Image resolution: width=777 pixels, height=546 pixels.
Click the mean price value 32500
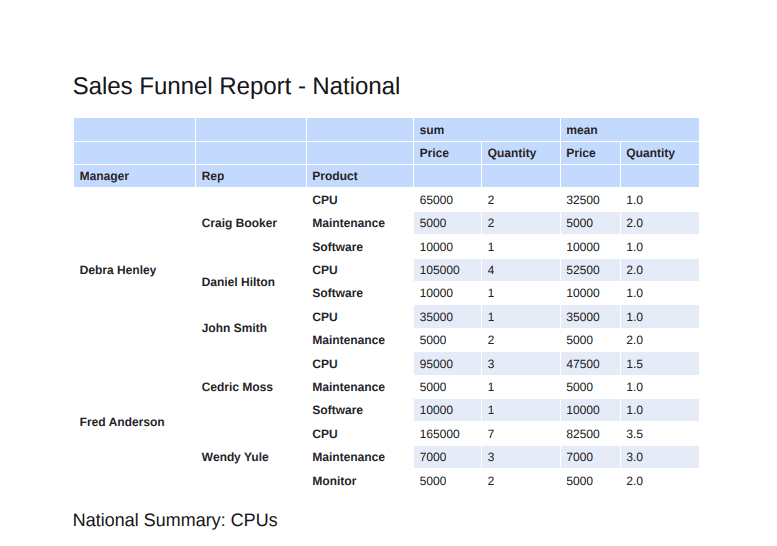(583, 200)
